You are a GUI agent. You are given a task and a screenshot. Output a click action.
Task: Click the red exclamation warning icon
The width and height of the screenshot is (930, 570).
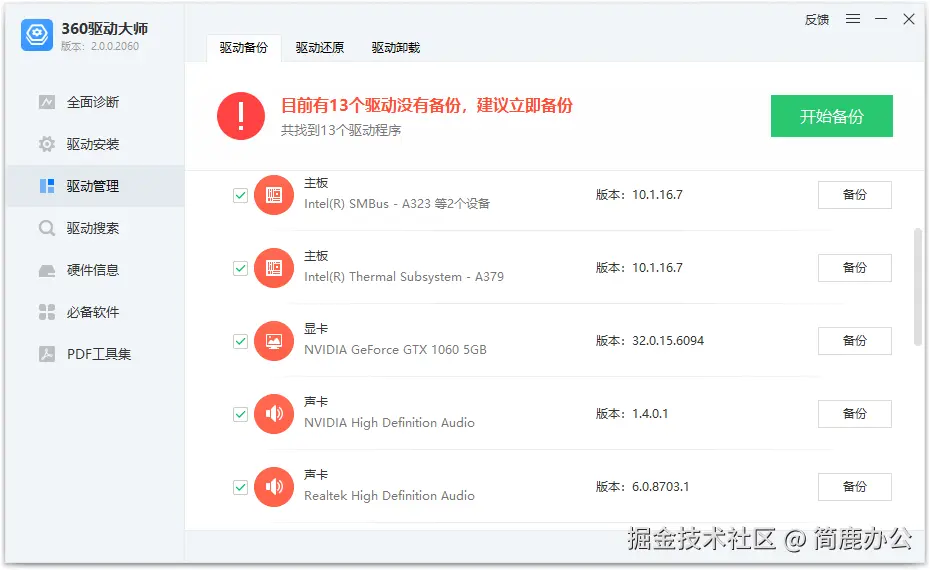point(241,116)
